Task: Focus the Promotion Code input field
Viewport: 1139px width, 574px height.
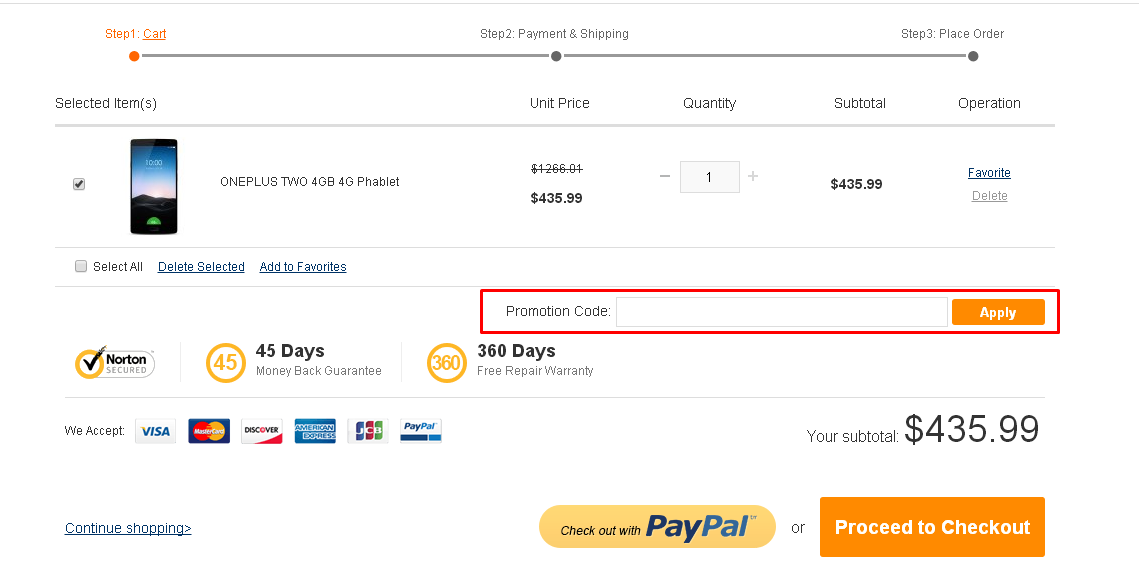Action: [781, 312]
